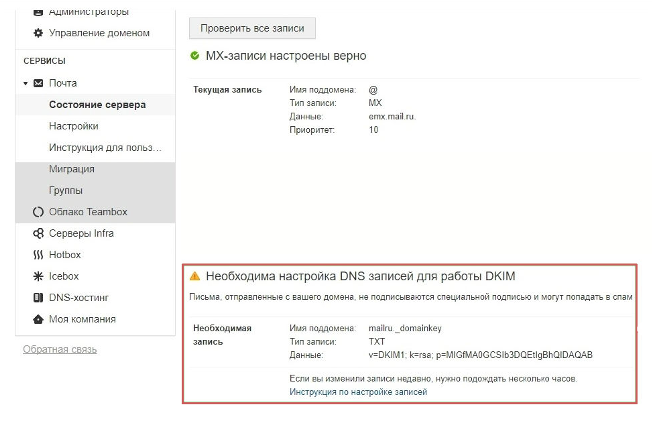This screenshot has height=428, width=652.
Task: Collapse the Почта section arrow
Action: tap(25, 83)
